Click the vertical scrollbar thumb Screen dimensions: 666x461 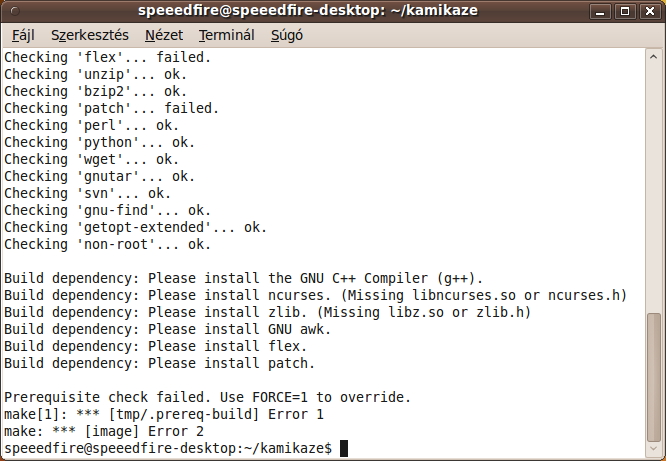point(654,377)
